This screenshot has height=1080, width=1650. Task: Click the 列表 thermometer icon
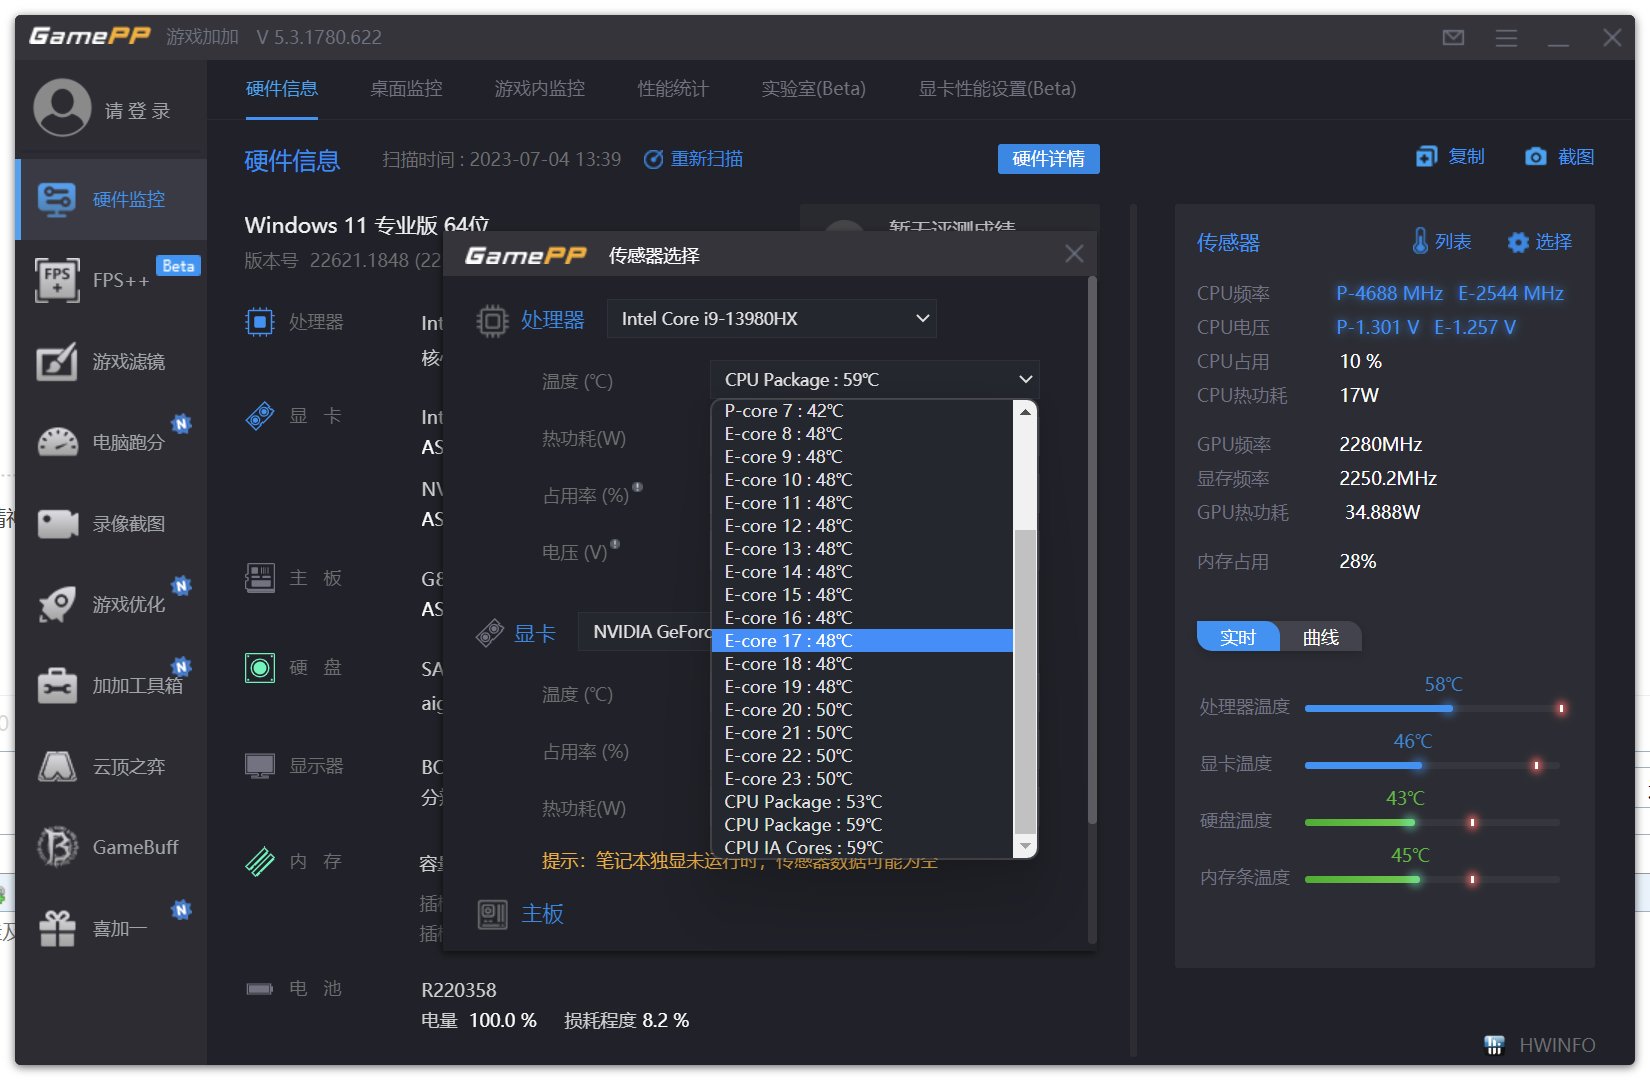(1420, 241)
